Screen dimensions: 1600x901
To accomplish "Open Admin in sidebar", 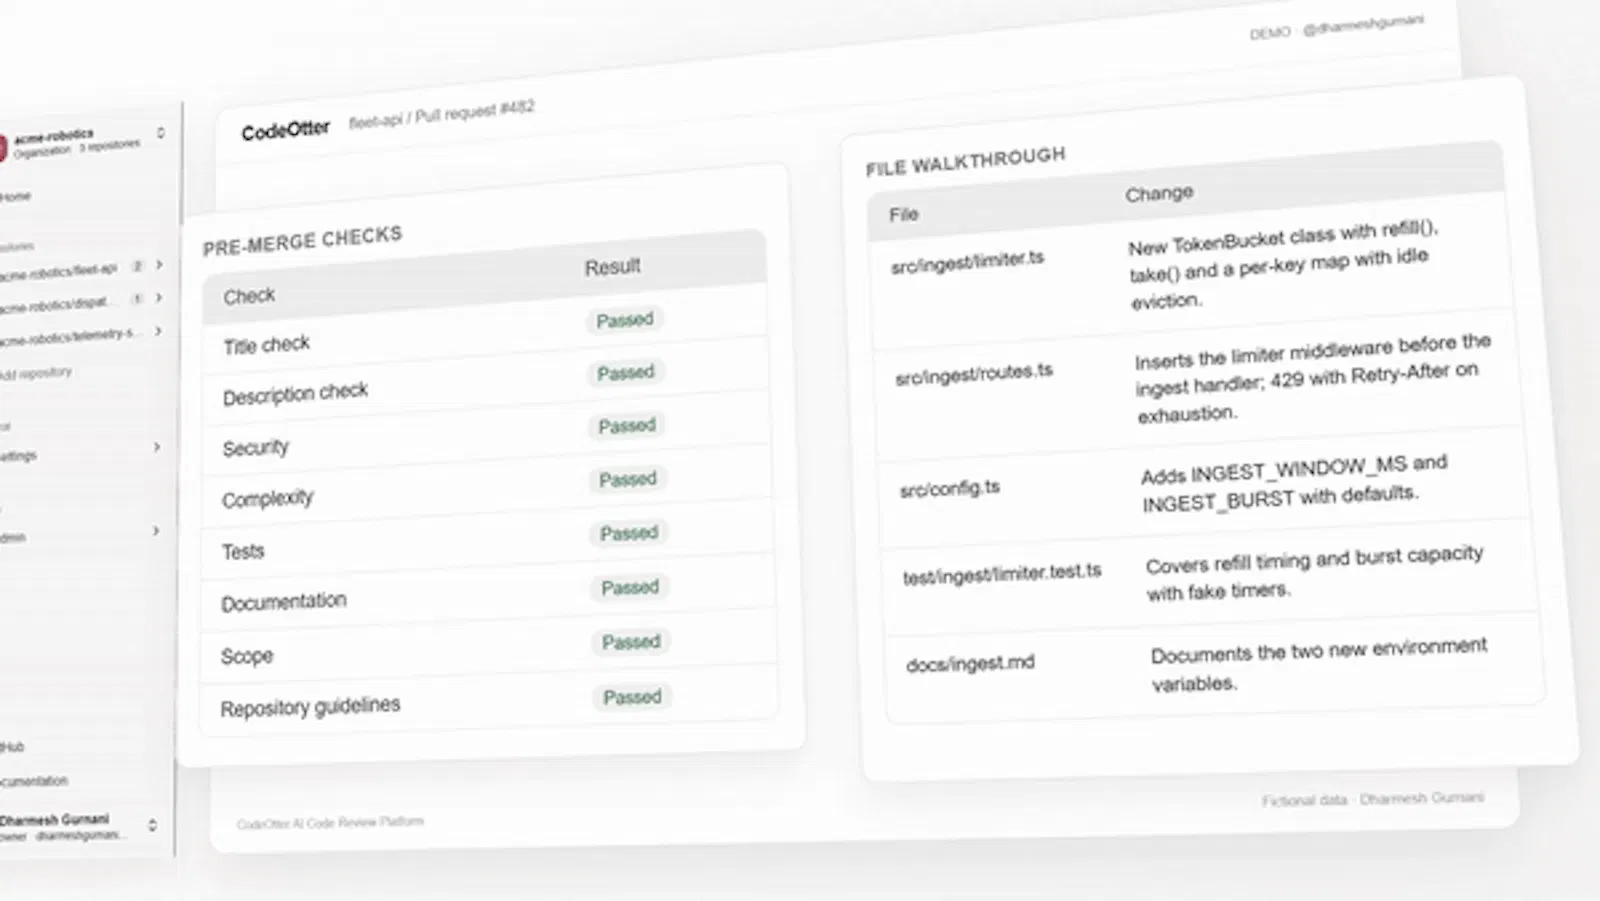I will [x=13, y=538].
